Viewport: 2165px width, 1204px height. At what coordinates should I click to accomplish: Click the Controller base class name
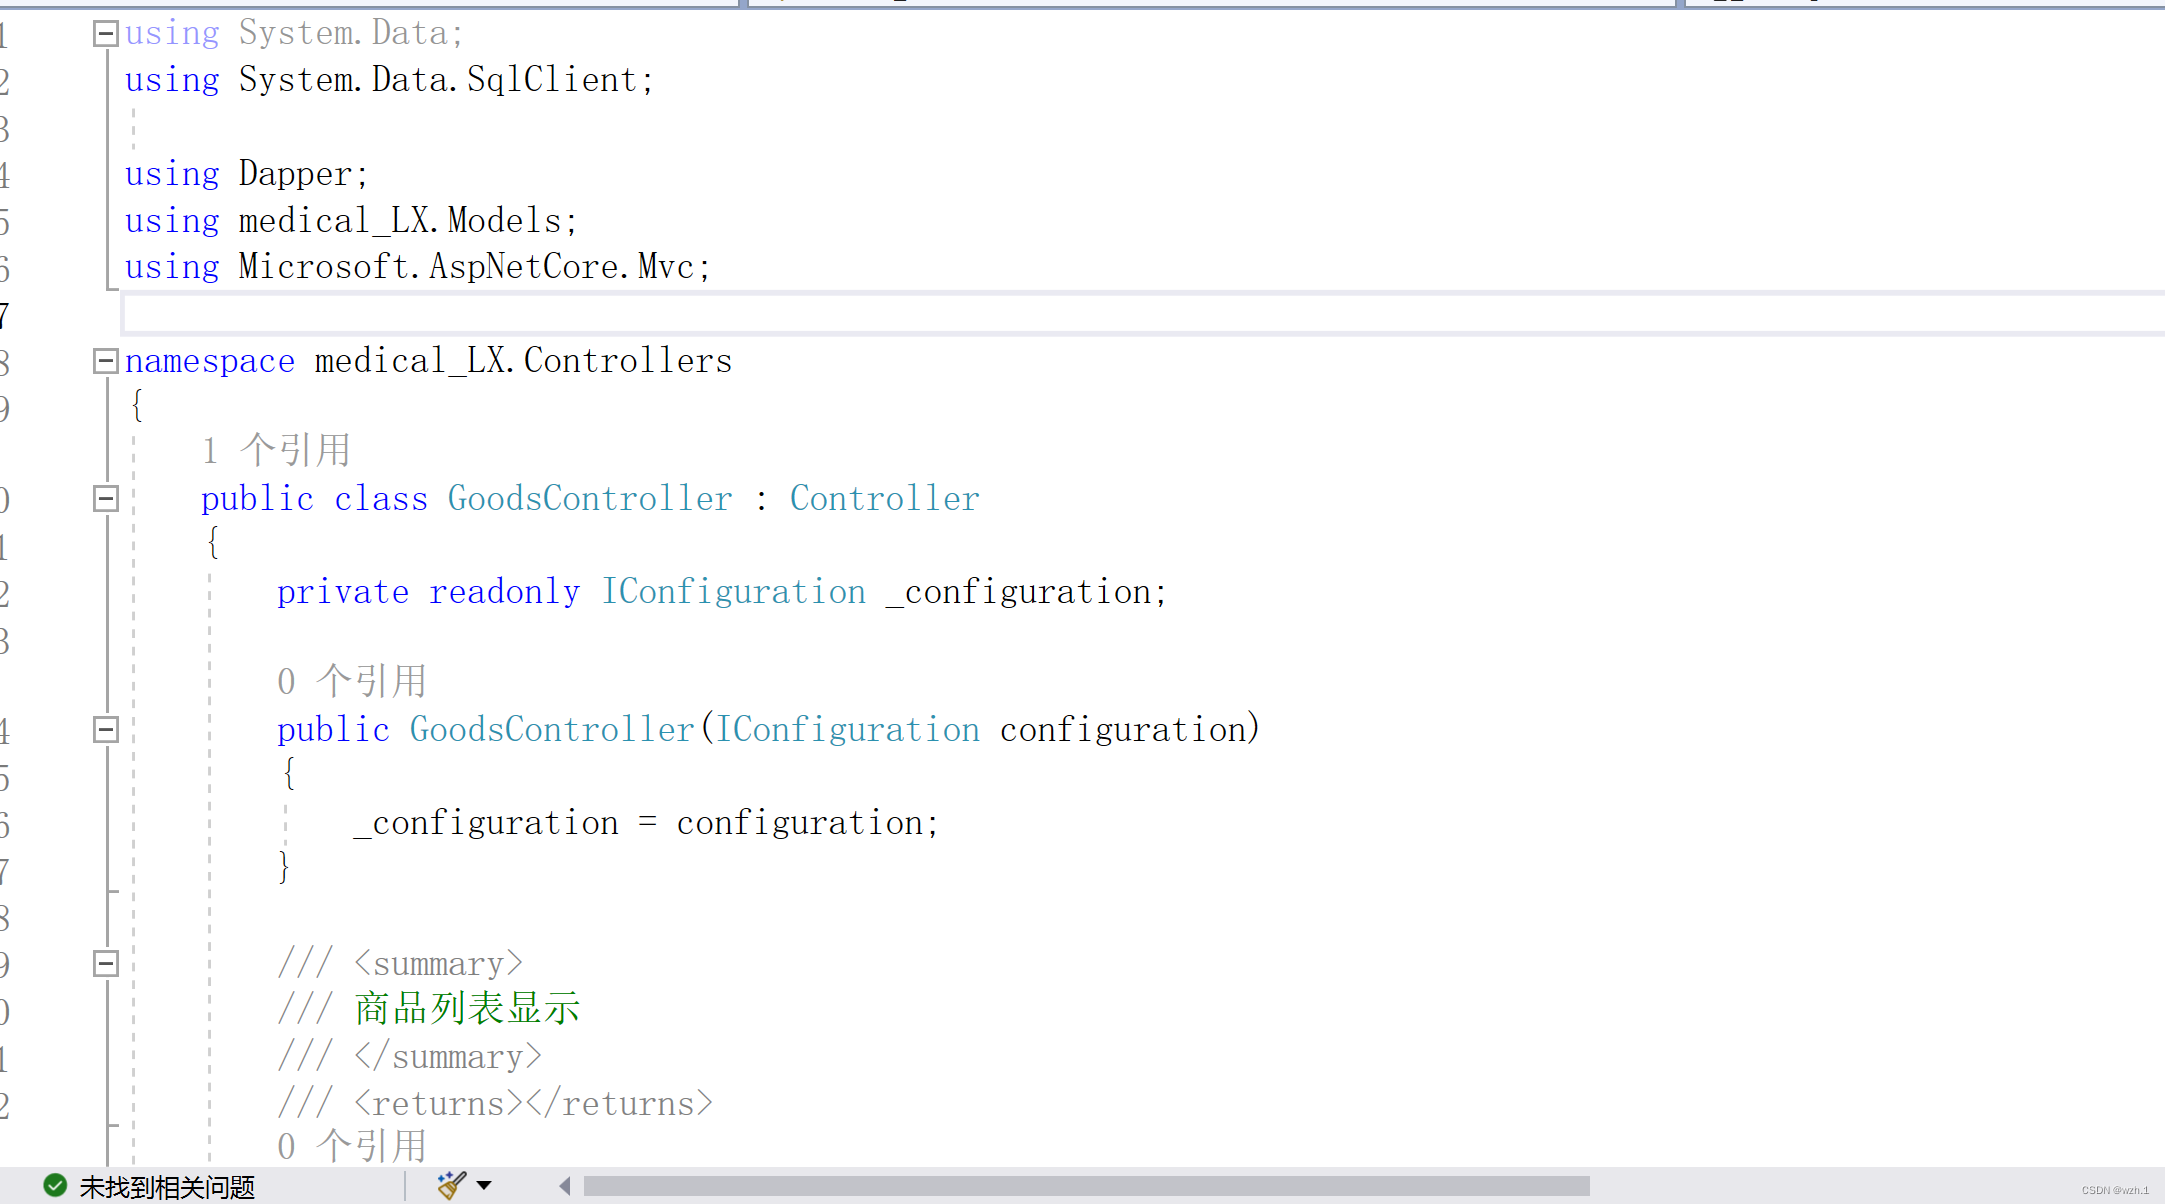click(883, 498)
